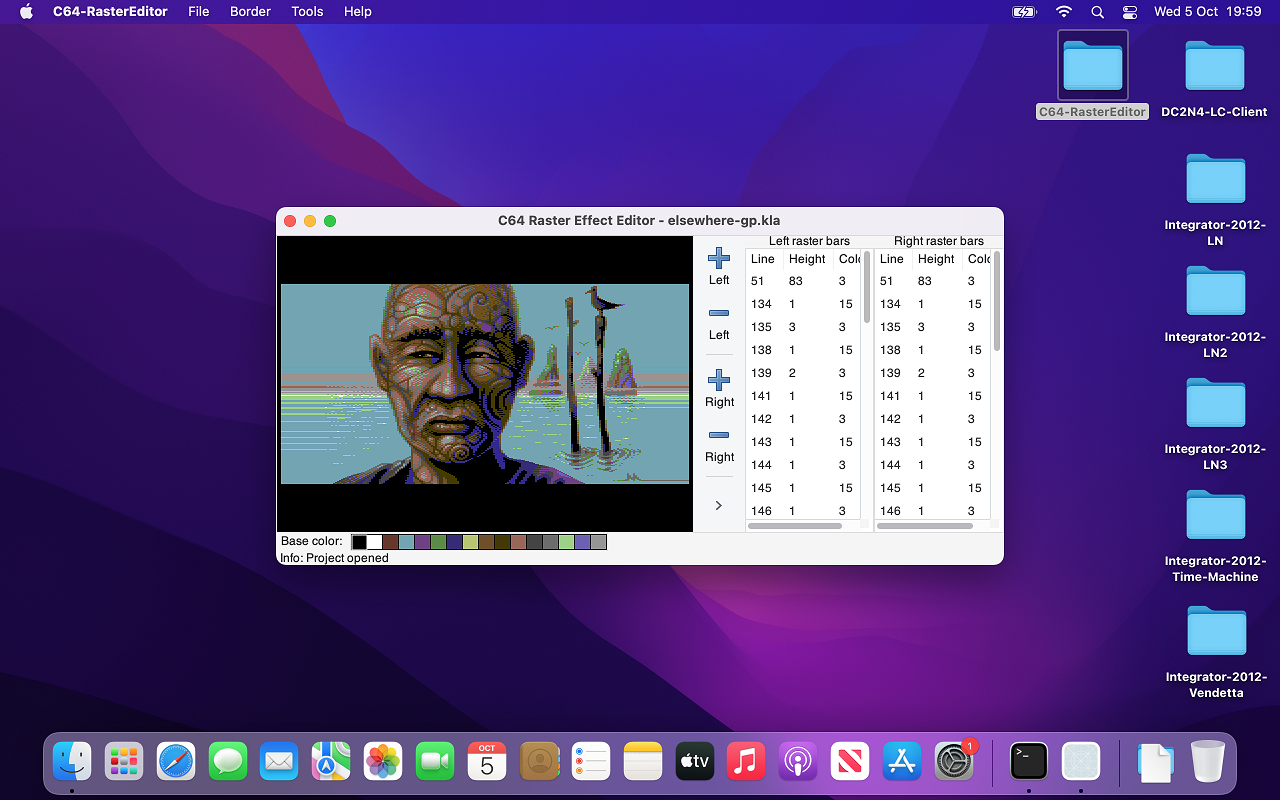The height and width of the screenshot is (800, 1280).
Task: Click the left raster bars horizontal scrollbar
Action: 795,525
